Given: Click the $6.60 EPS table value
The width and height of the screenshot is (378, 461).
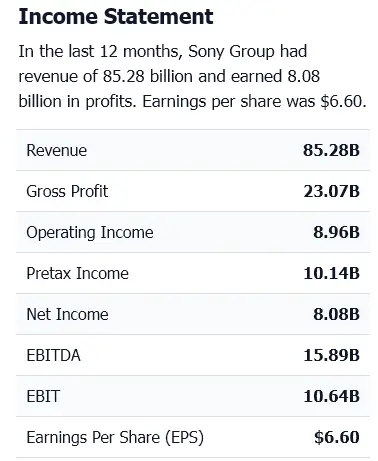Looking at the screenshot, I should (x=337, y=437).
